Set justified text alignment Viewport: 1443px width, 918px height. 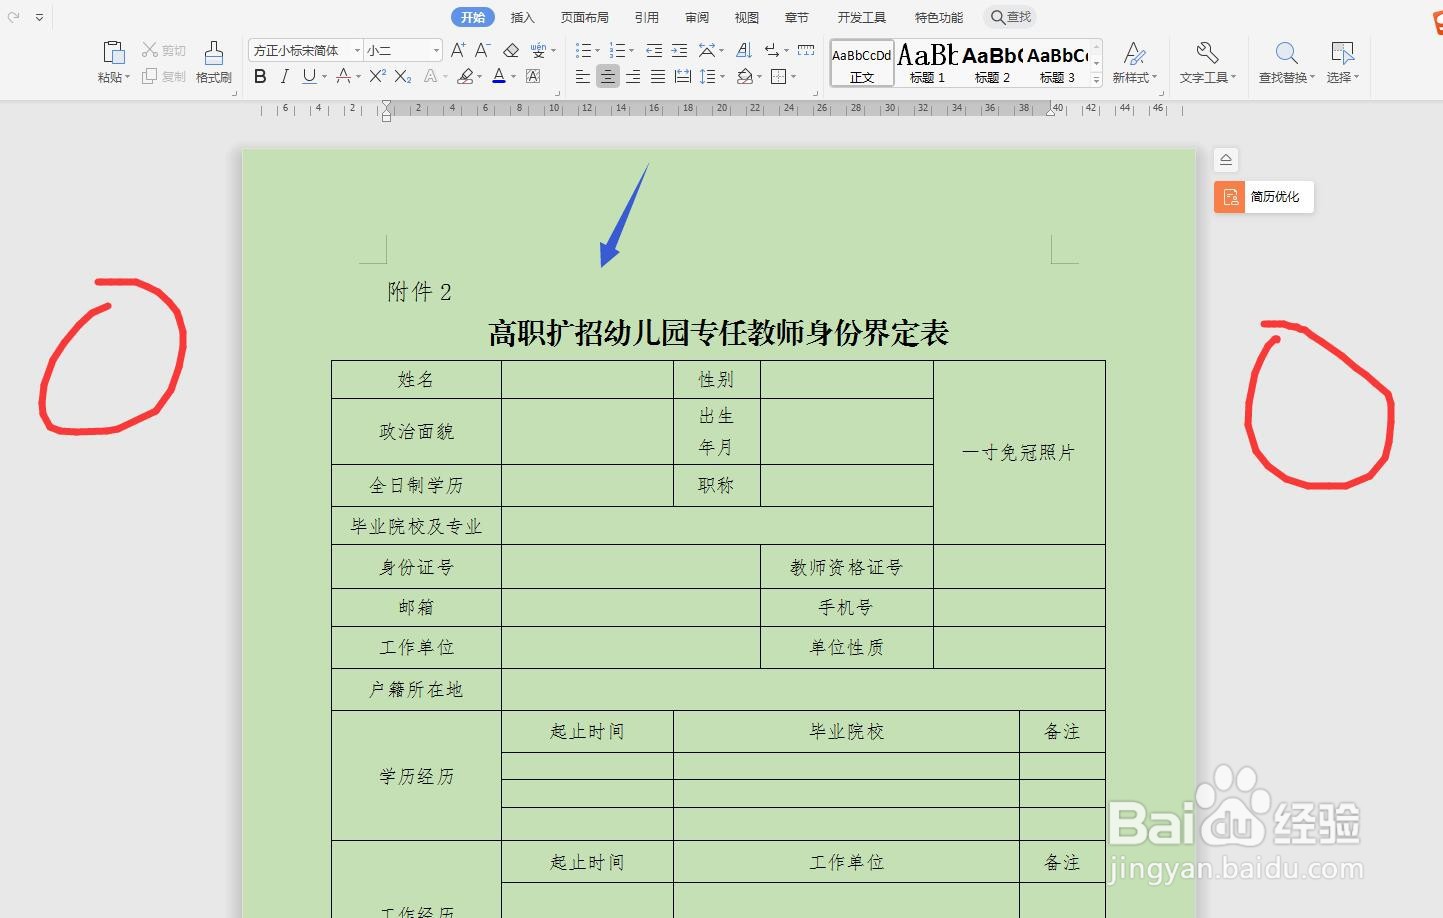pyautogui.click(x=658, y=76)
